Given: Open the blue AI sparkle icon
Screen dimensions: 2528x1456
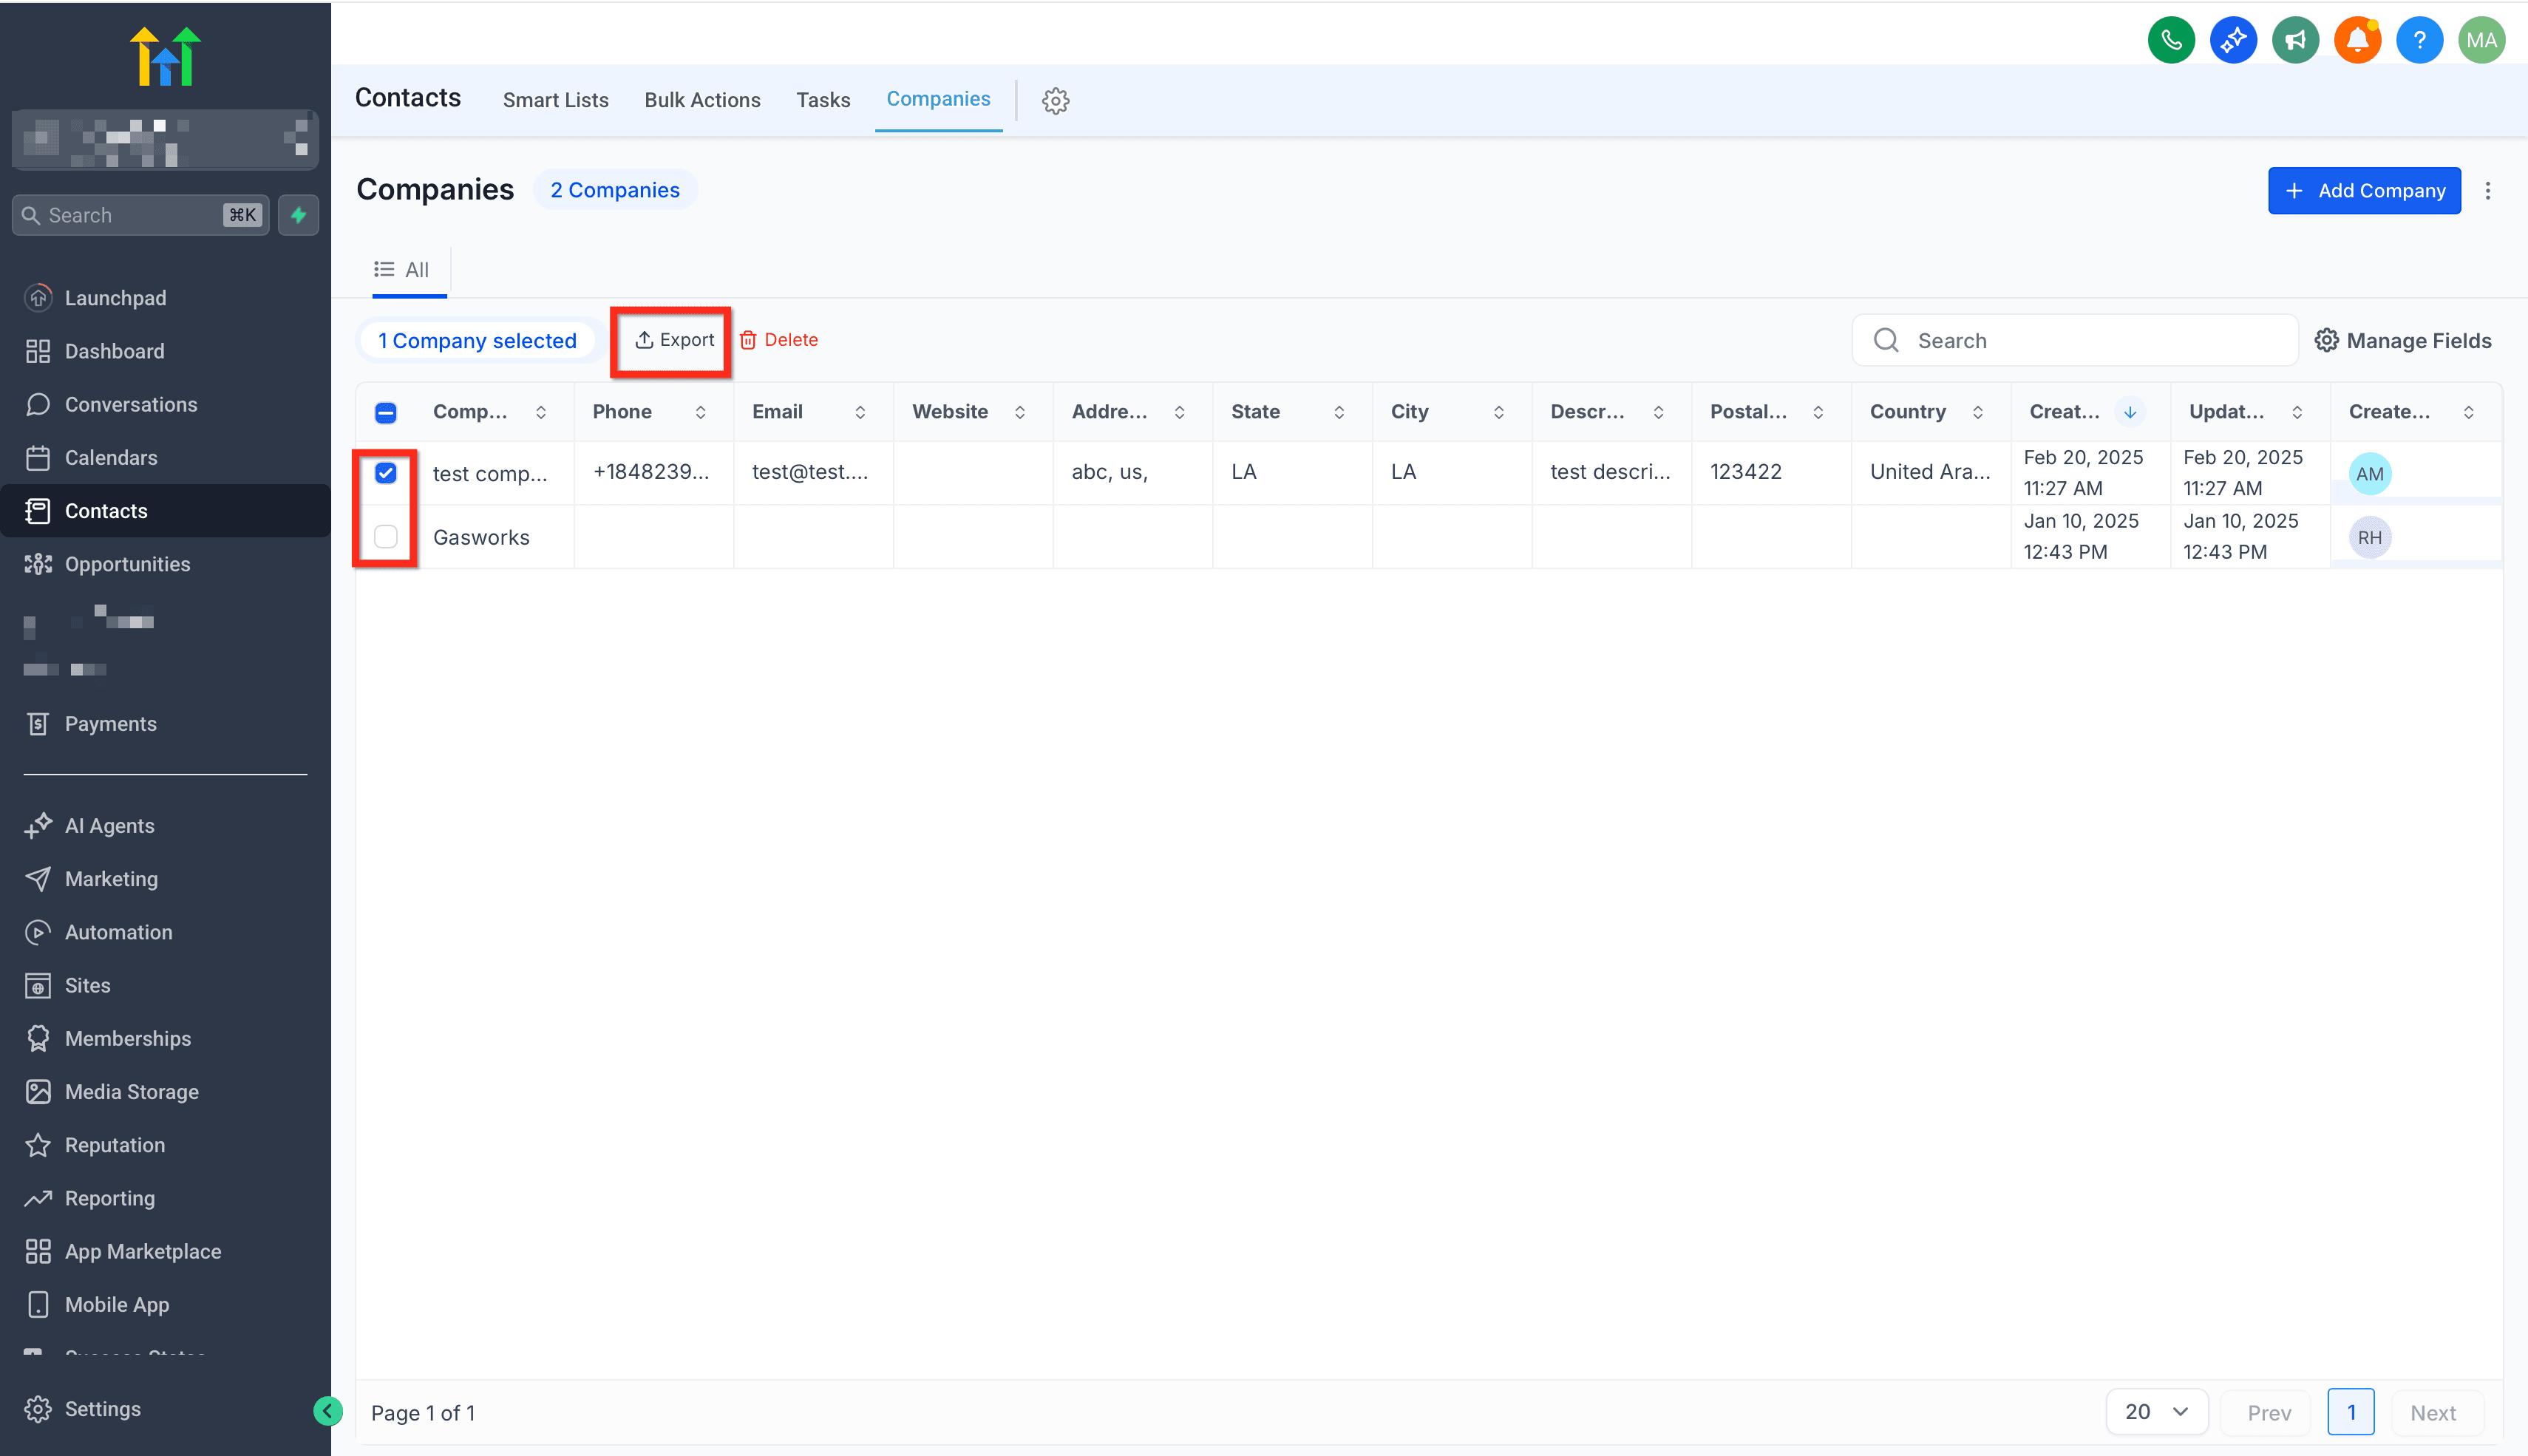Looking at the screenshot, I should [2233, 41].
